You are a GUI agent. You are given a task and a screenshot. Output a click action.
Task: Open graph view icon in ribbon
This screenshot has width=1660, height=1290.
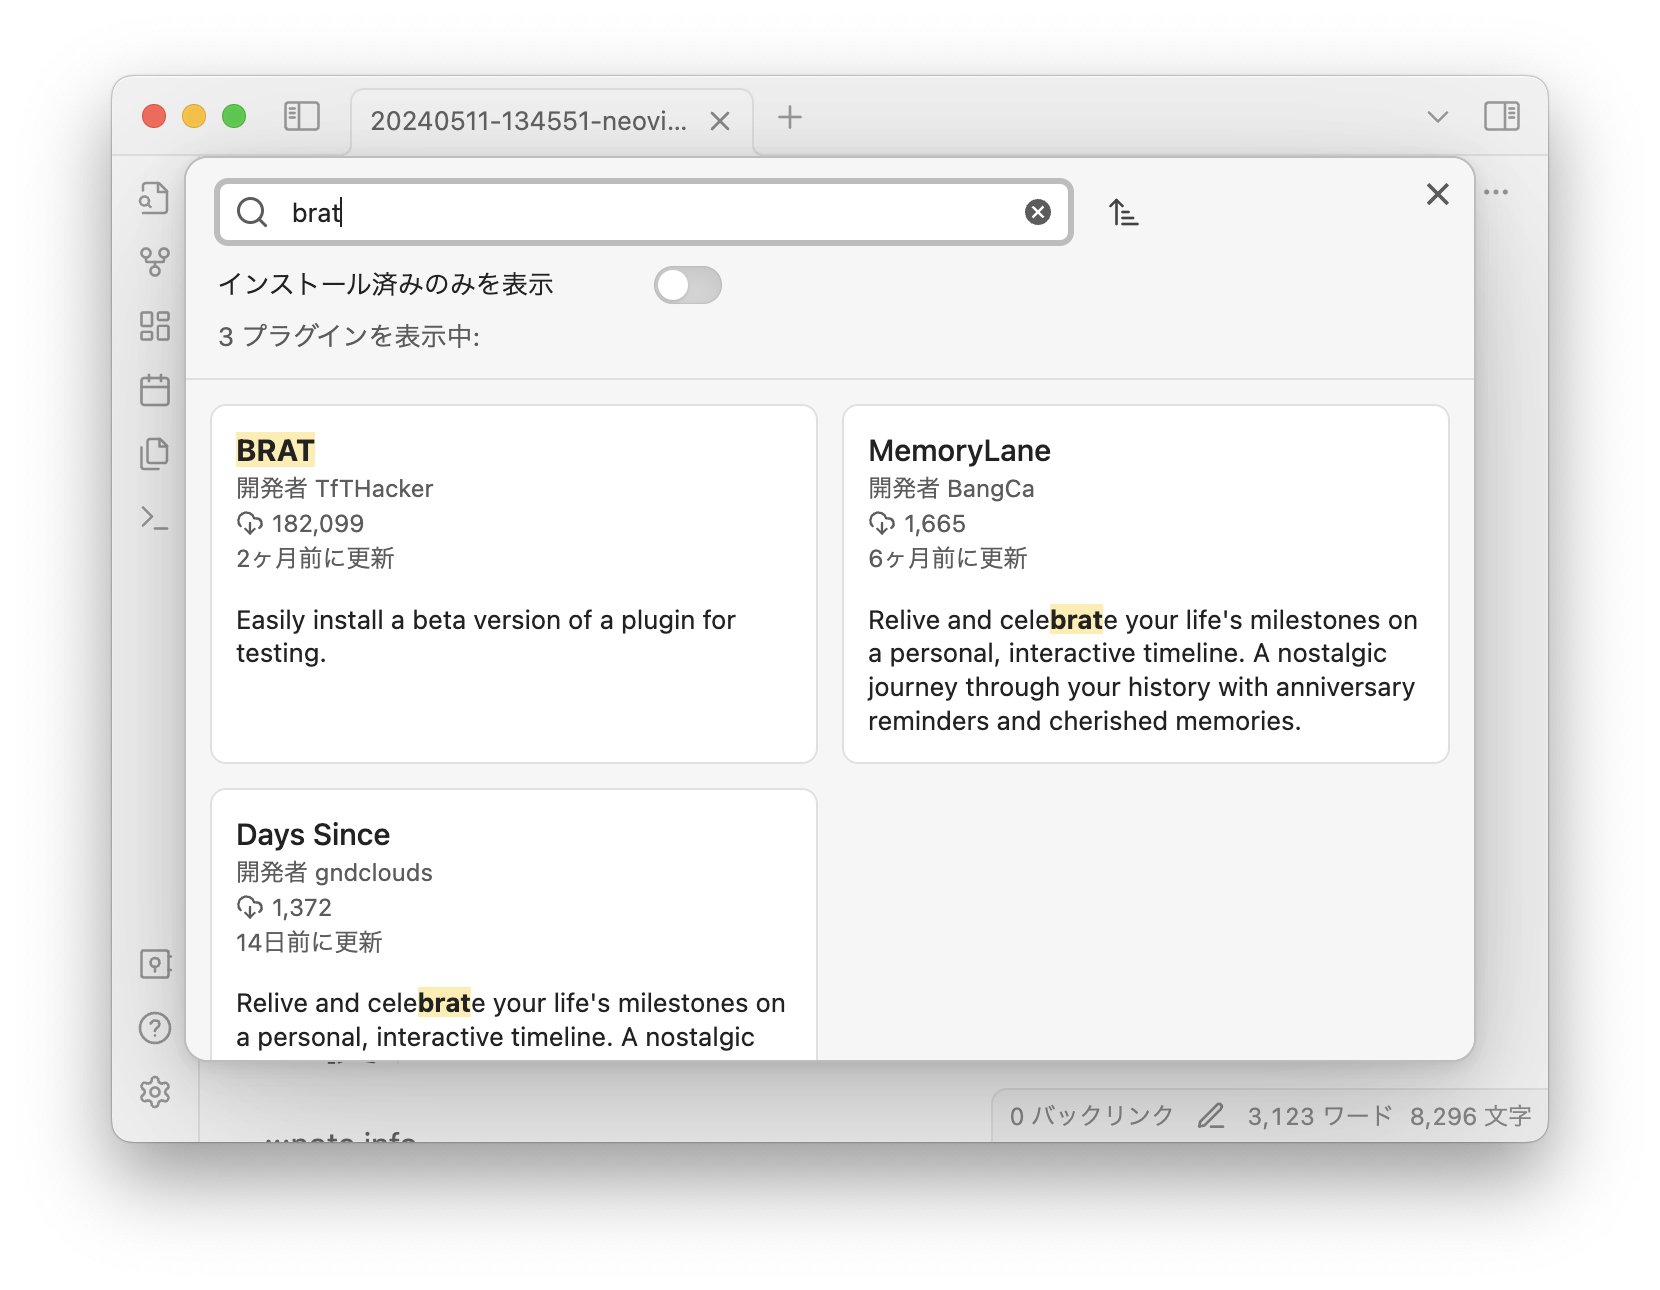click(155, 262)
